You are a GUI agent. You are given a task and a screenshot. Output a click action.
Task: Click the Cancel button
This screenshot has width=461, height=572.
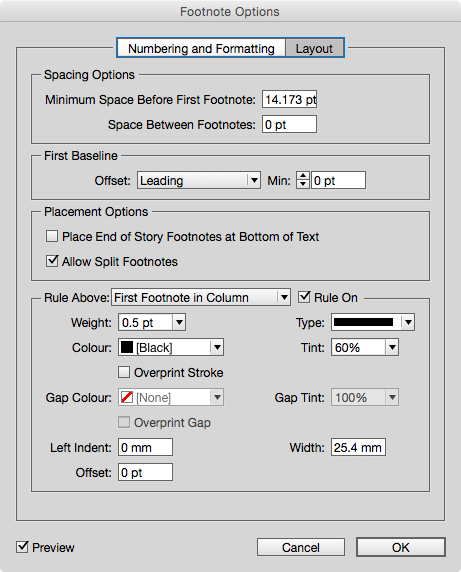point(301,547)
